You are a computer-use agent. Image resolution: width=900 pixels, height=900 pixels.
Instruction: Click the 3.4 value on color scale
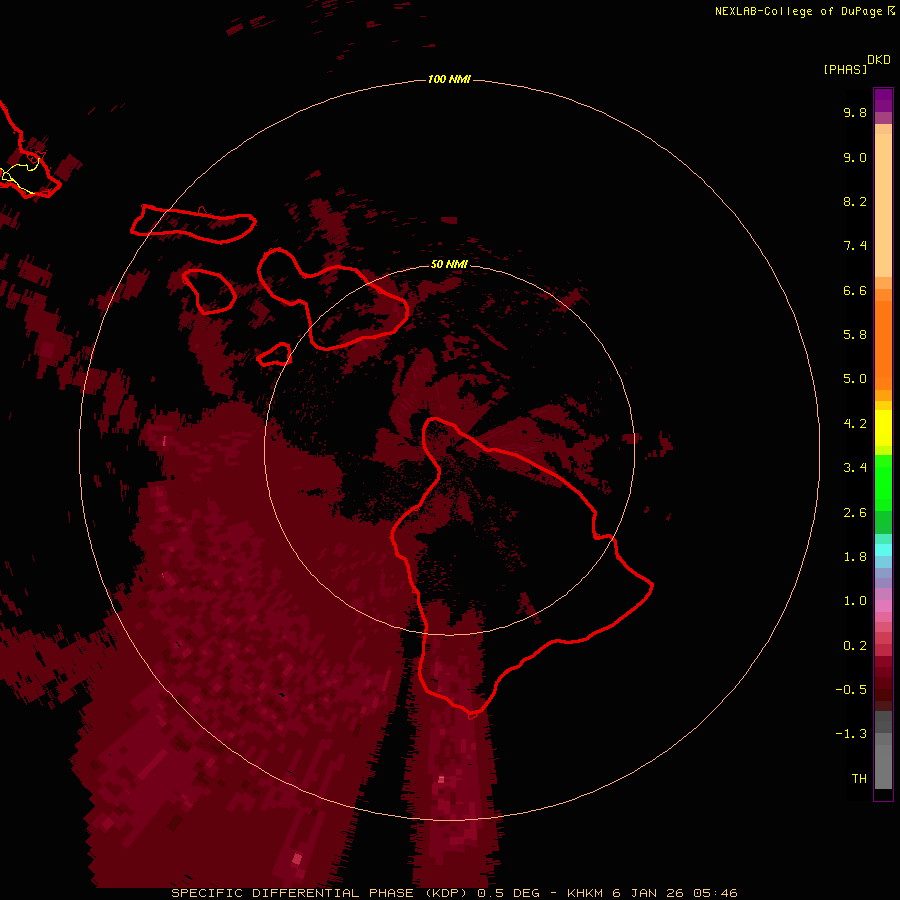855,468
